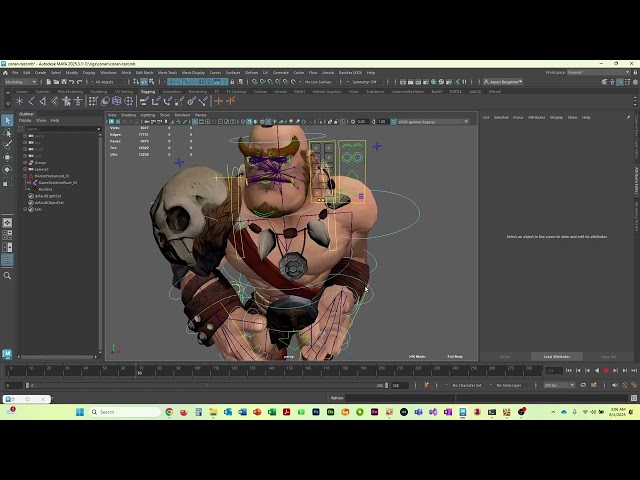Open Photoshop from the Windows taskbar
The height and width of the screenshot is (480, 640).
316,412
